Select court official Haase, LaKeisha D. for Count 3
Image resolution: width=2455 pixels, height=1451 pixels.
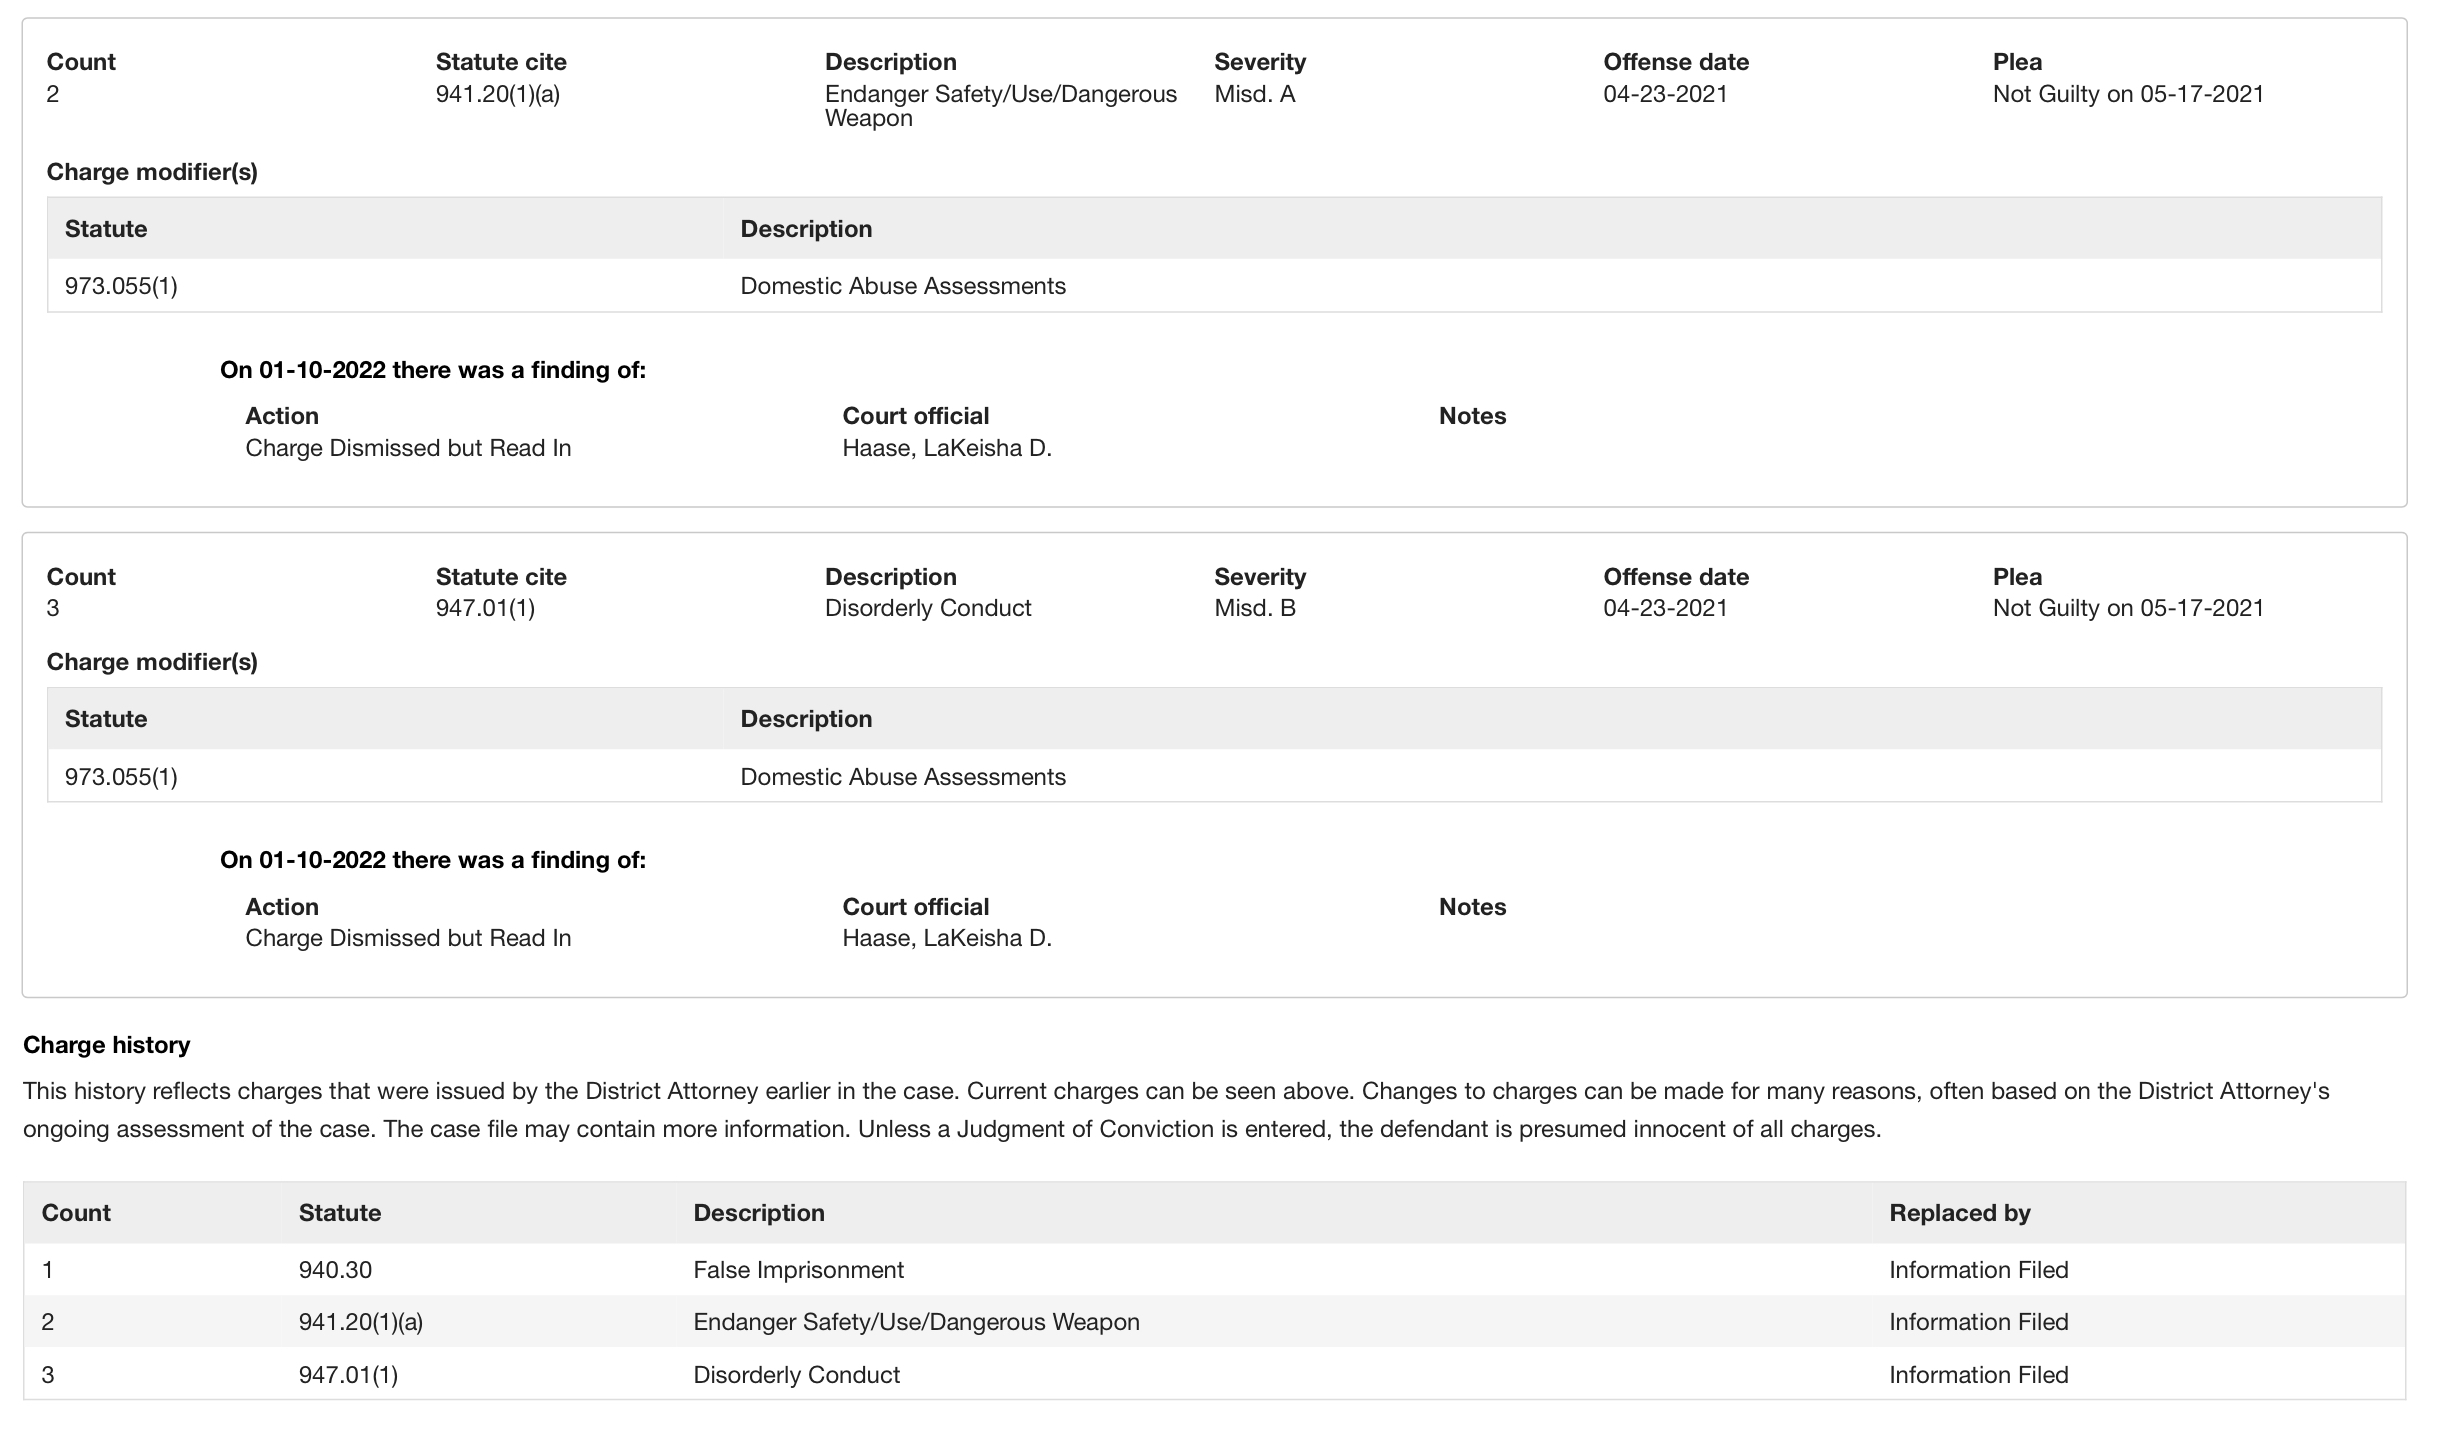[x=947, y=938]
